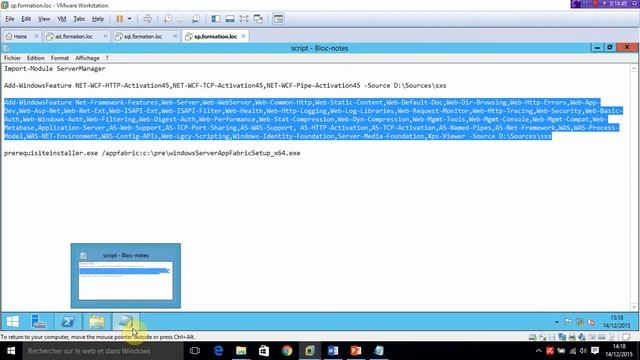Open the host Windows Start menu
Image resolution: width=640 pixels, height=360 pixels.
point(11,351)
